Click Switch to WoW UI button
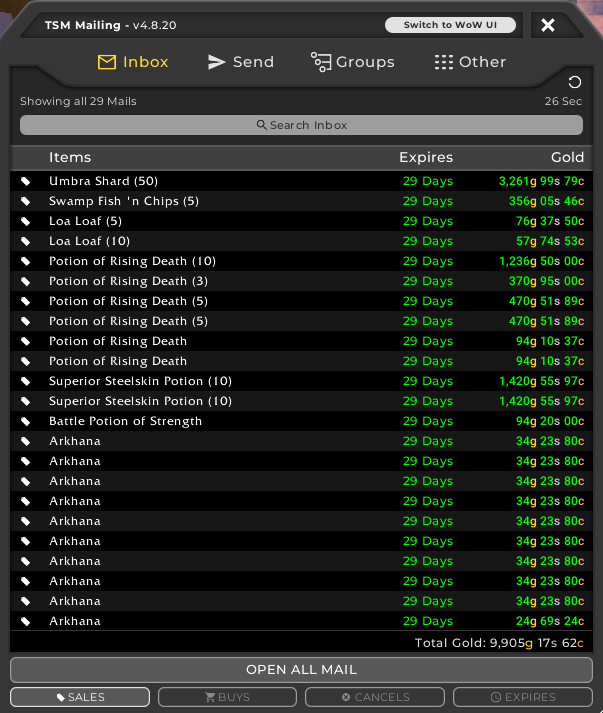Image resolution: width=603 pixels, height=713 pixels. [450, 25]
